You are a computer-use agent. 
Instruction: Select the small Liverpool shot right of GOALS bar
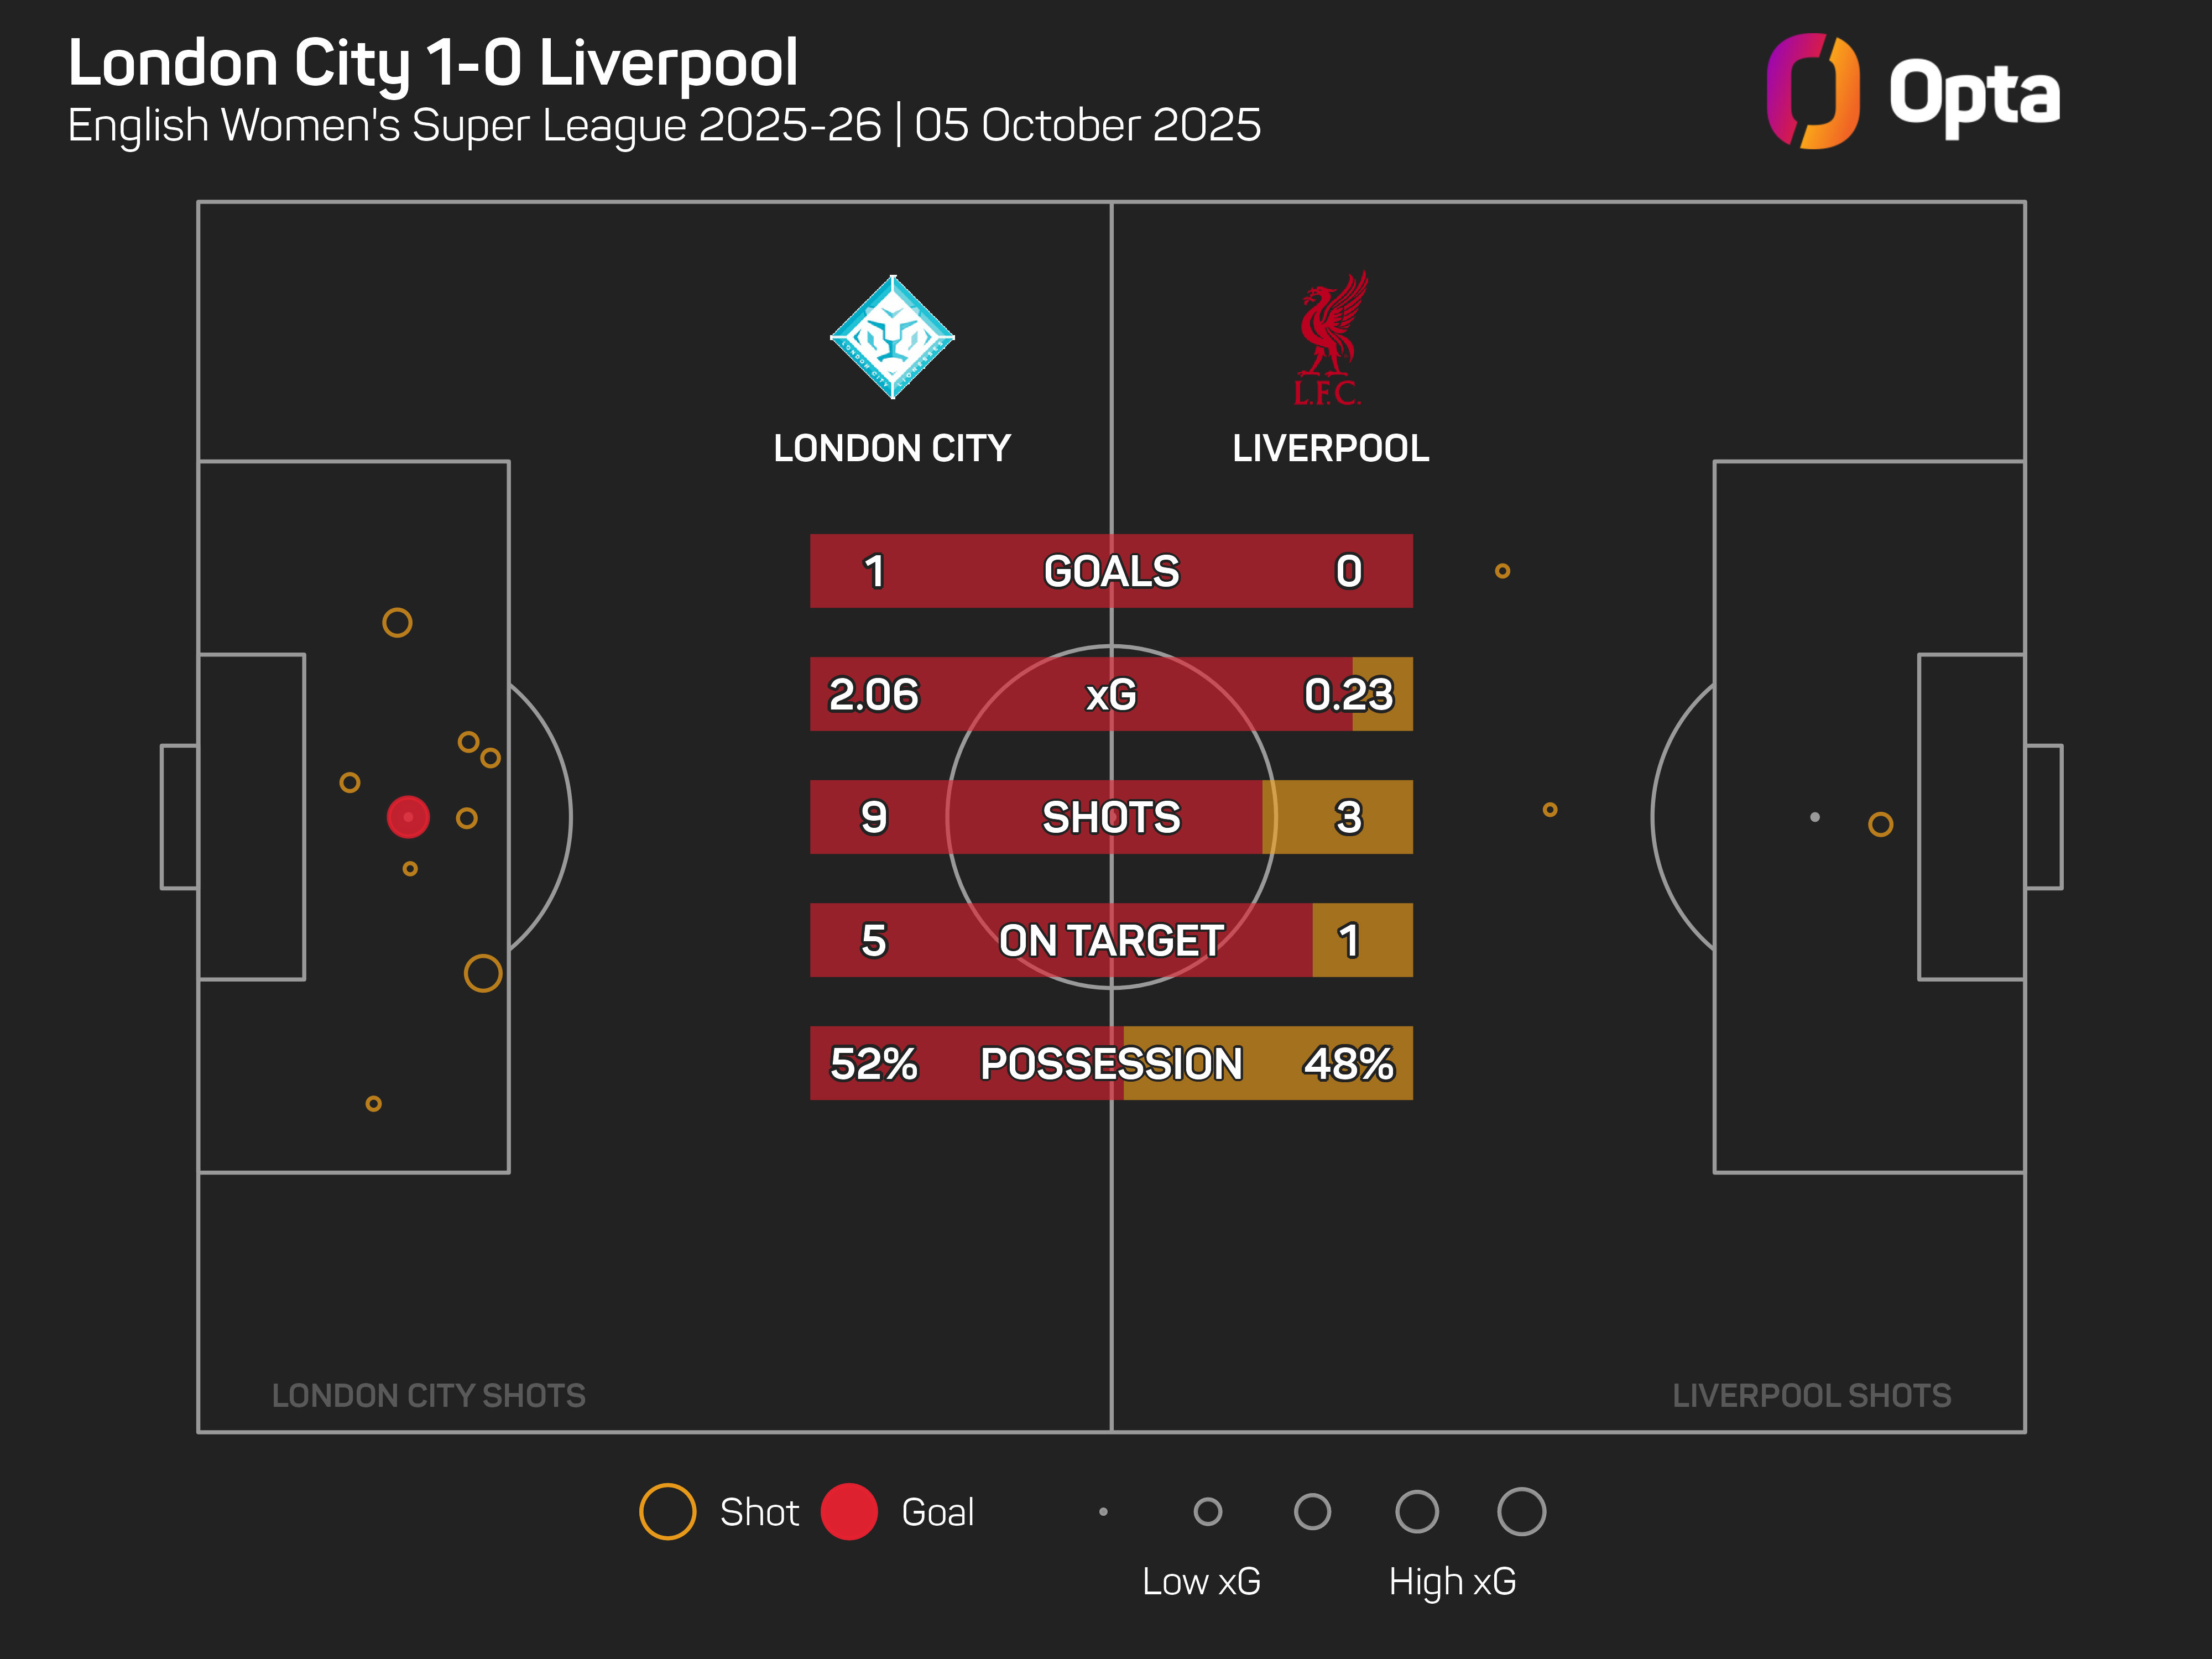[1502, 571]
